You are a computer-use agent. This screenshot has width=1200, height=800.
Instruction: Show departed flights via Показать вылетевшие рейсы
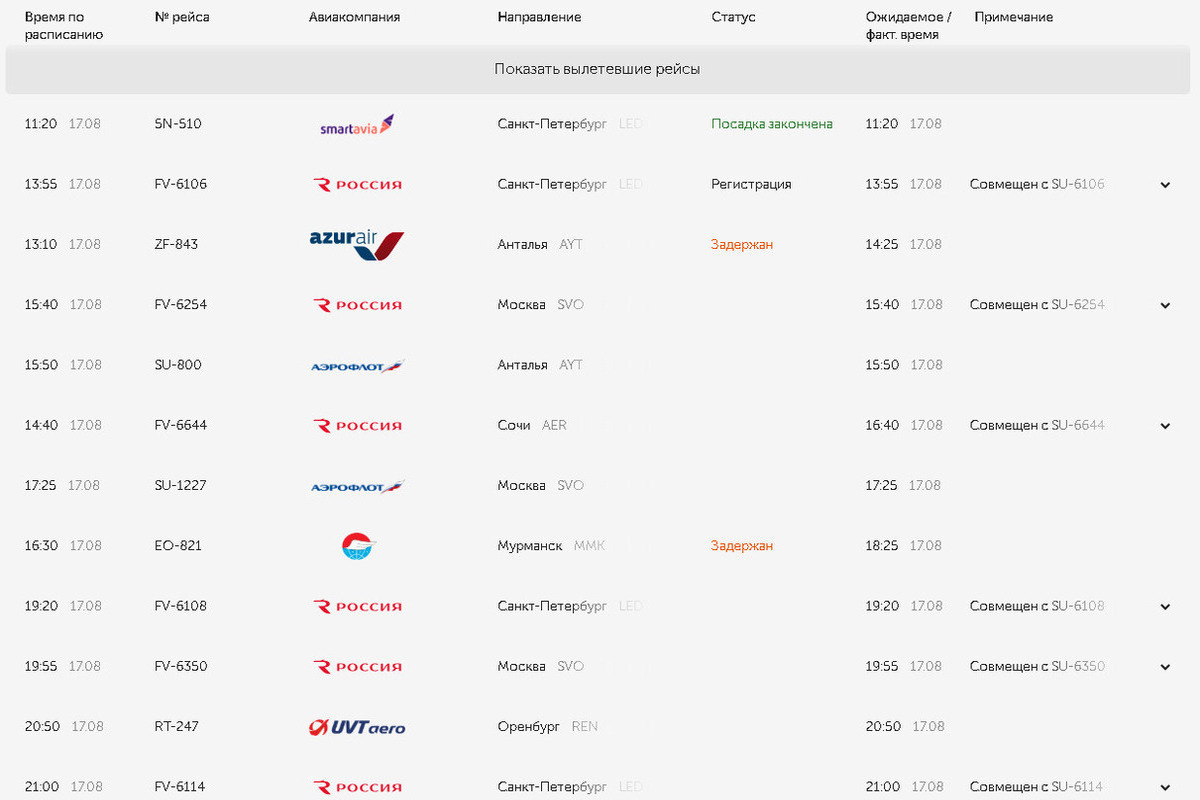597,69
